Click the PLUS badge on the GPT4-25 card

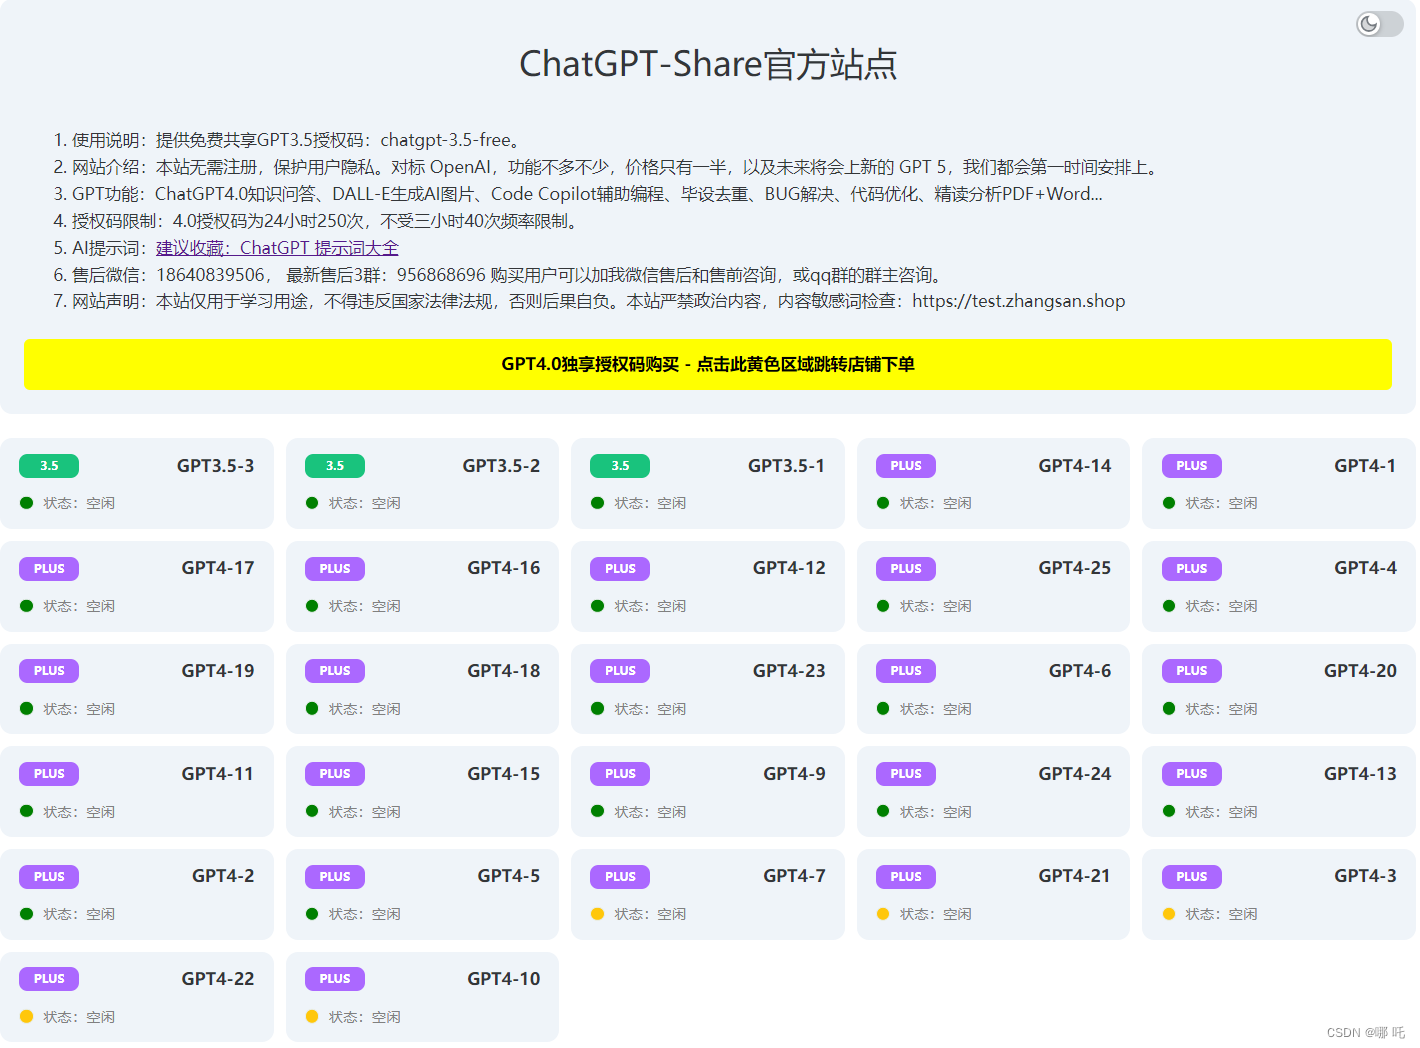point(906,569)
